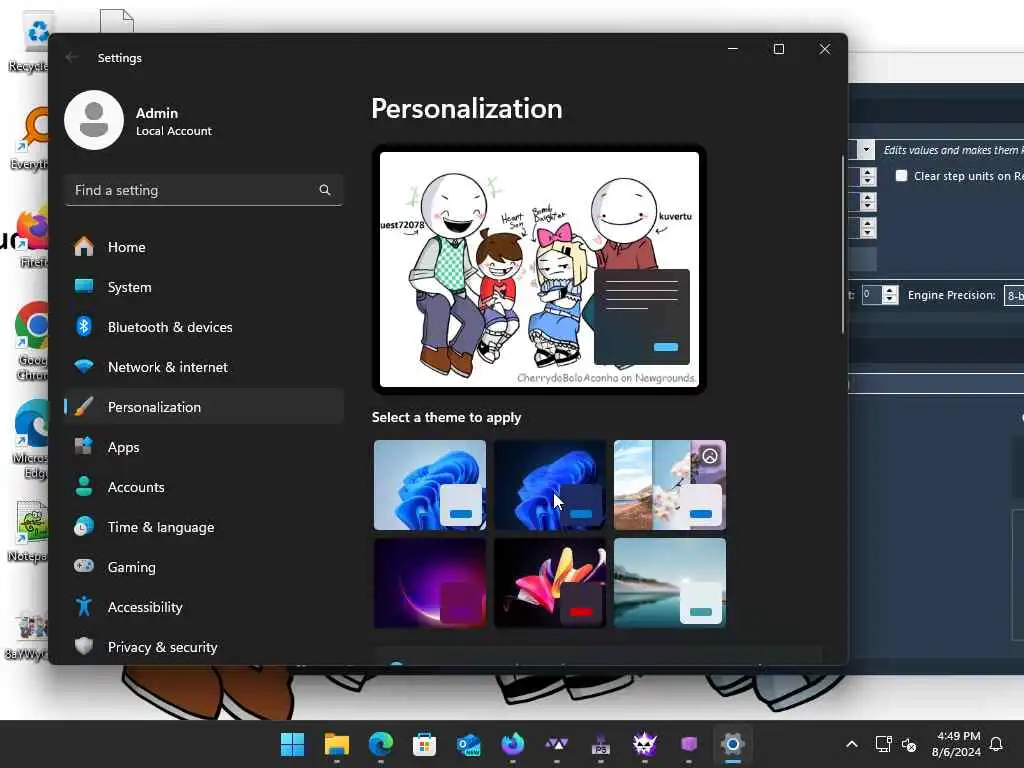The image size is (1024, 768).
Task: Click the Time & language clock icon
Action: (84, 526)
